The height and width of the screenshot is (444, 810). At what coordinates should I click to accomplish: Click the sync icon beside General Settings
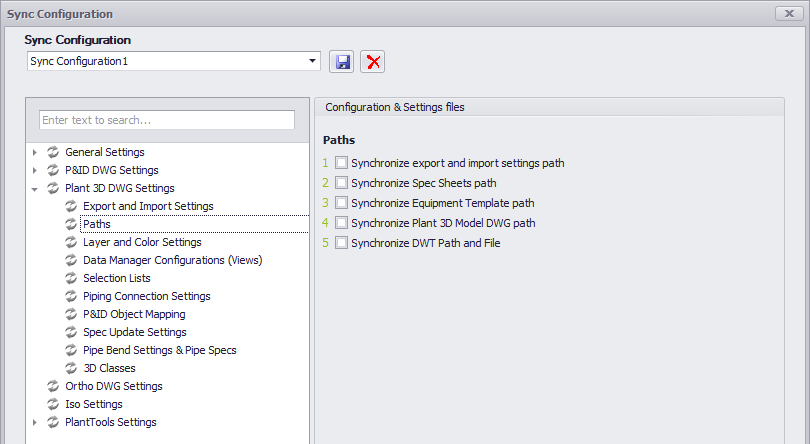[x=53, y=152]
